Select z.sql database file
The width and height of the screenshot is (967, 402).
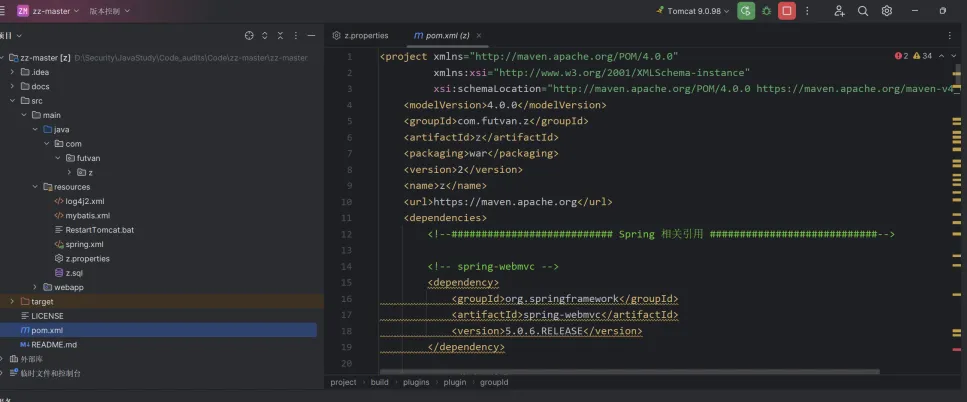click(x=68, y=273)
